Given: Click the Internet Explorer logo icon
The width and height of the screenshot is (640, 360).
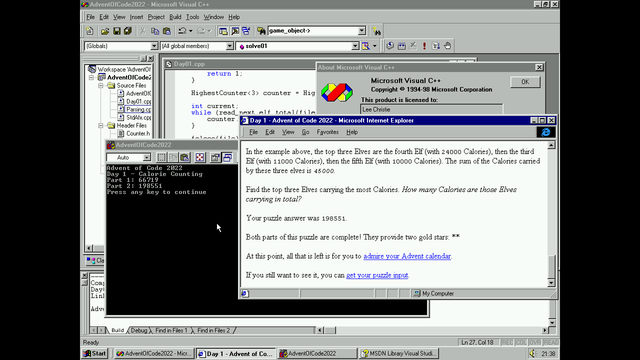Looking at the screenshot, I should click(546, 132).
